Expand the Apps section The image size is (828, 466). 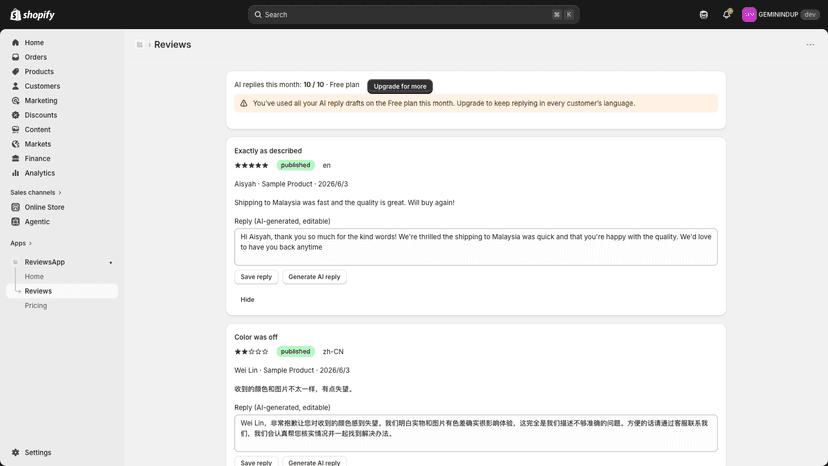coord(21,243)
